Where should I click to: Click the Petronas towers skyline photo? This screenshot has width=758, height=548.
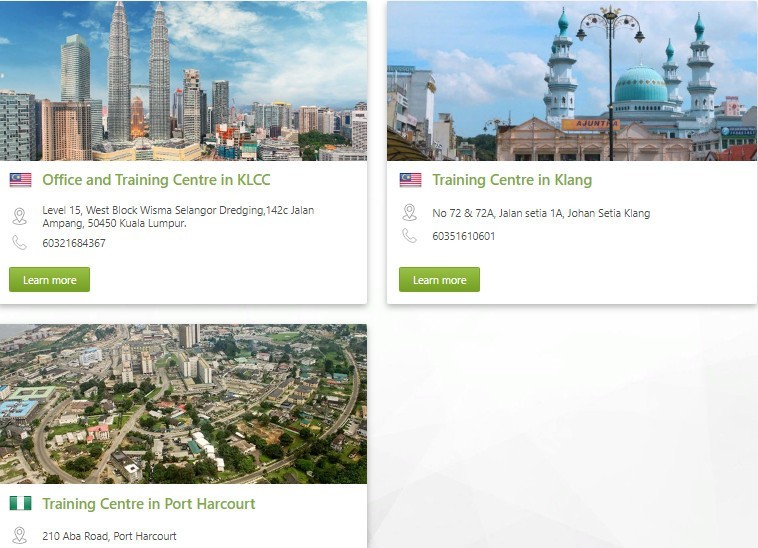point(183,81)
